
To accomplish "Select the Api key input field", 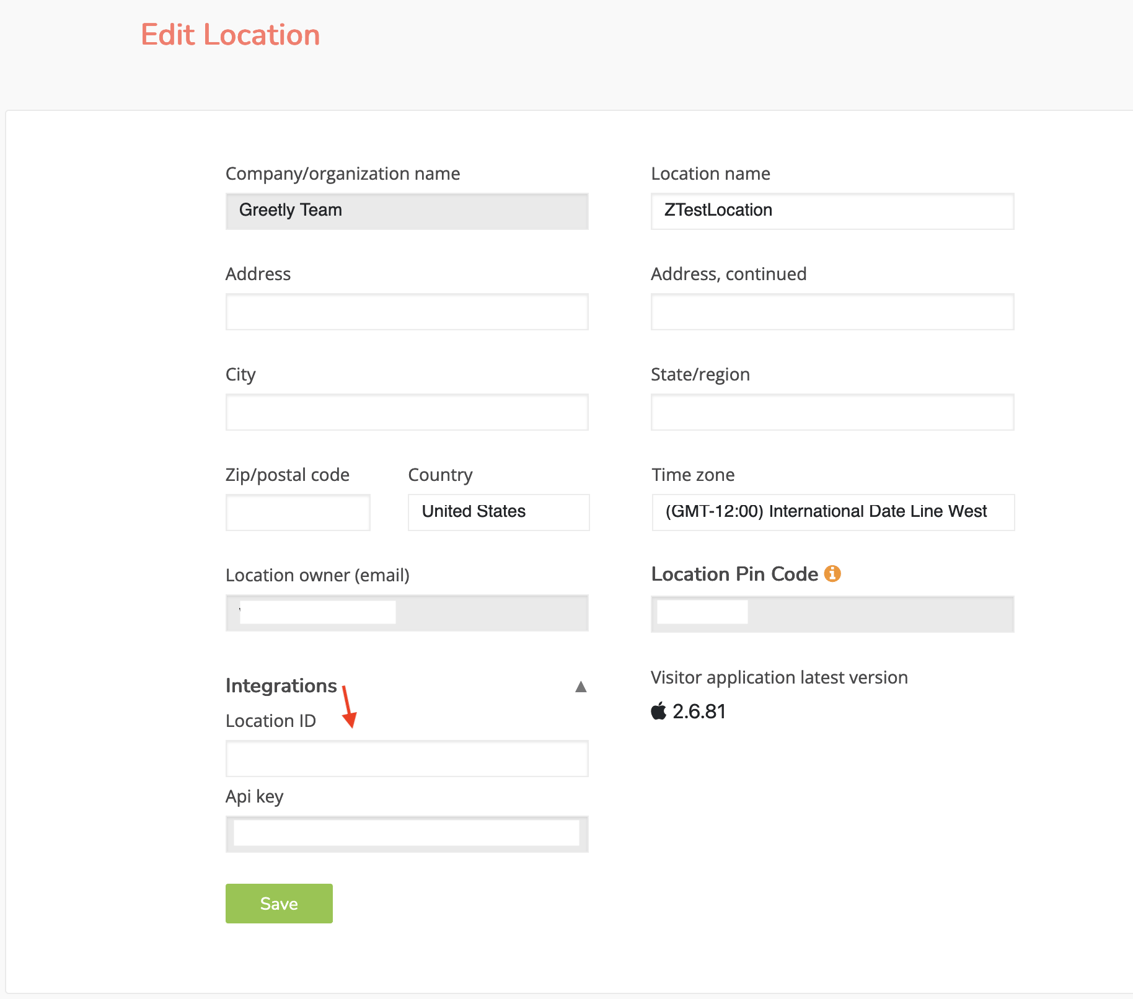I will (x=406, y=833).
